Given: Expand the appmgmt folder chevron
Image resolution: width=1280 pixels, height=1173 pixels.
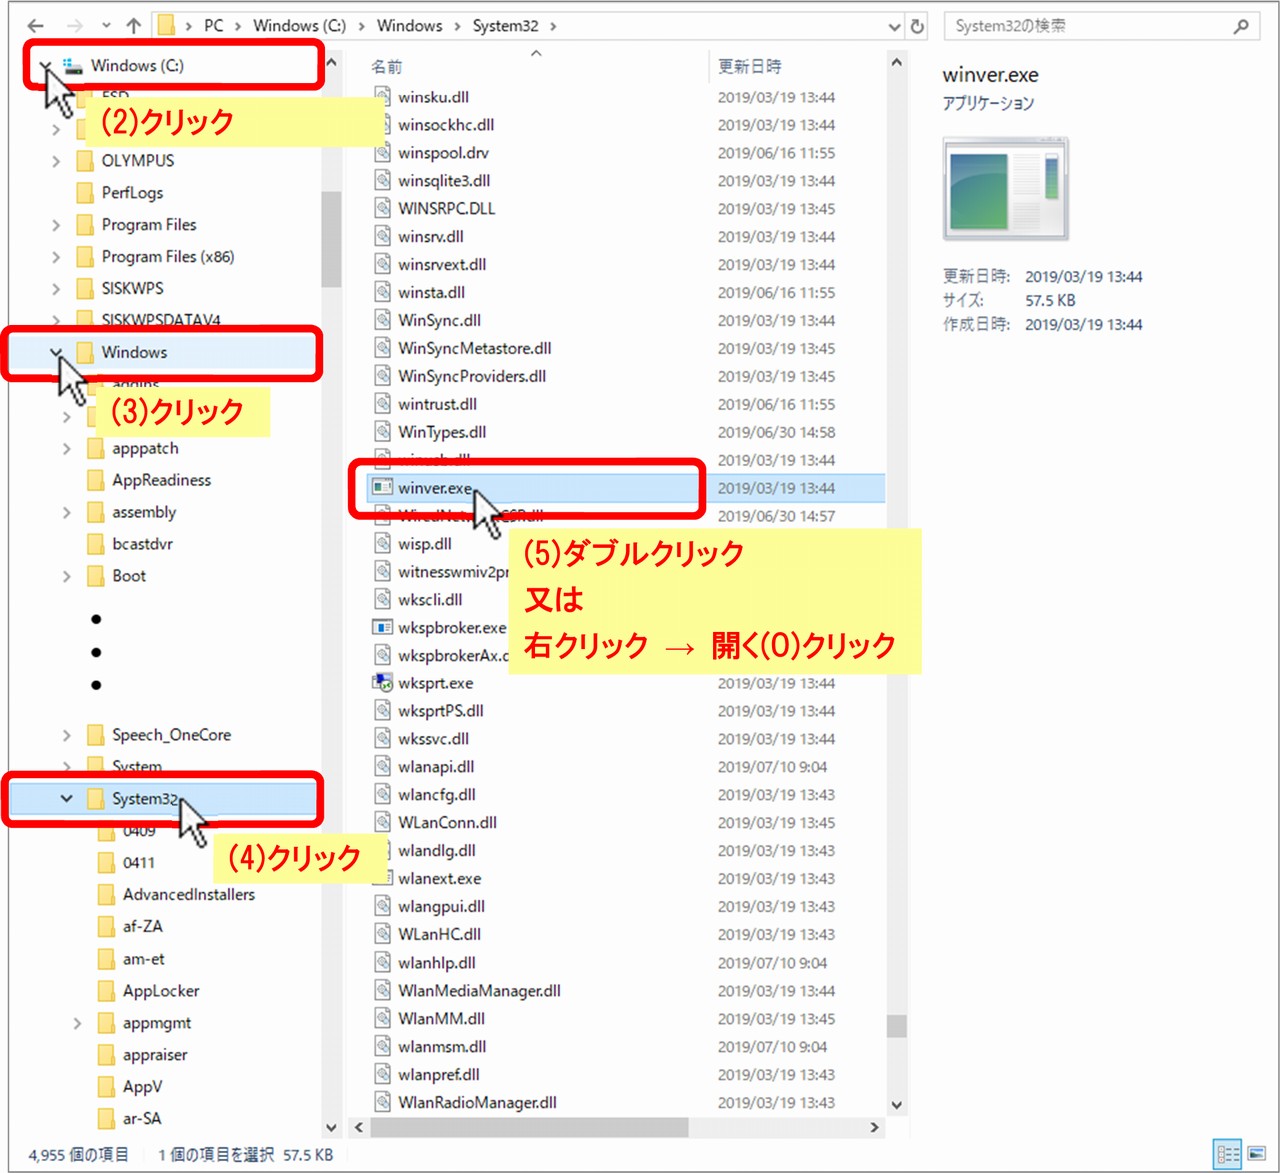Looking at the screenshot, I should click(77, 1023).
